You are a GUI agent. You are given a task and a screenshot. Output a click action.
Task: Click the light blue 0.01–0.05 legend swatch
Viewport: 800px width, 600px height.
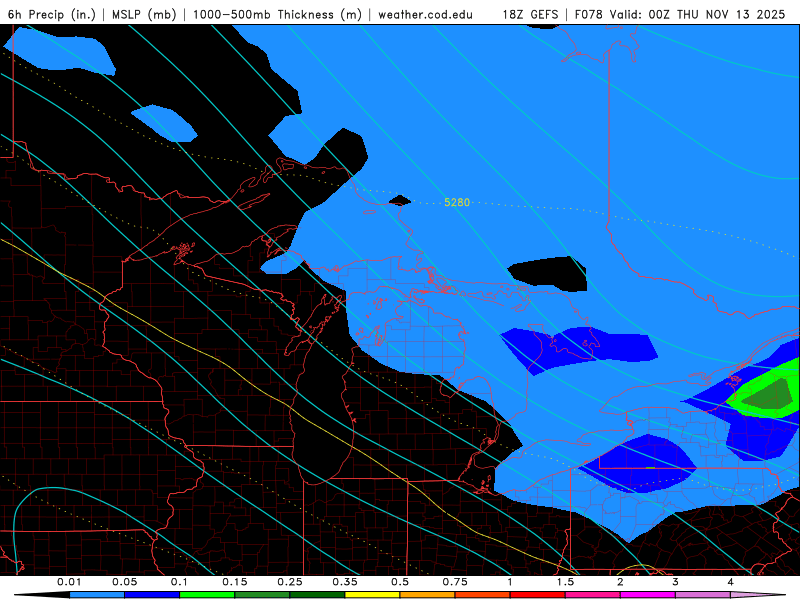(x=97, y=595)
